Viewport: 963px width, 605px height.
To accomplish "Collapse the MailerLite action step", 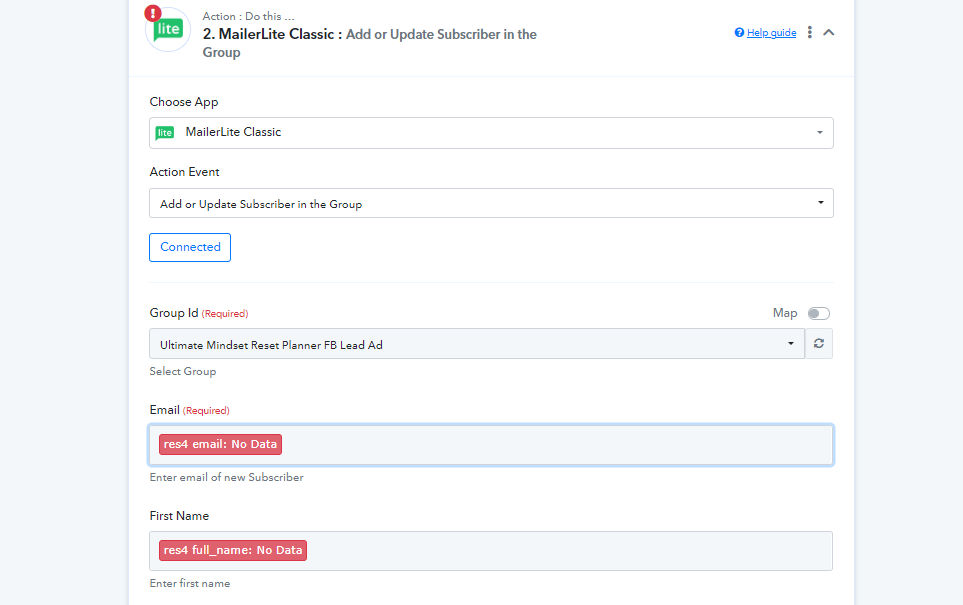I will tap(828, 33).
